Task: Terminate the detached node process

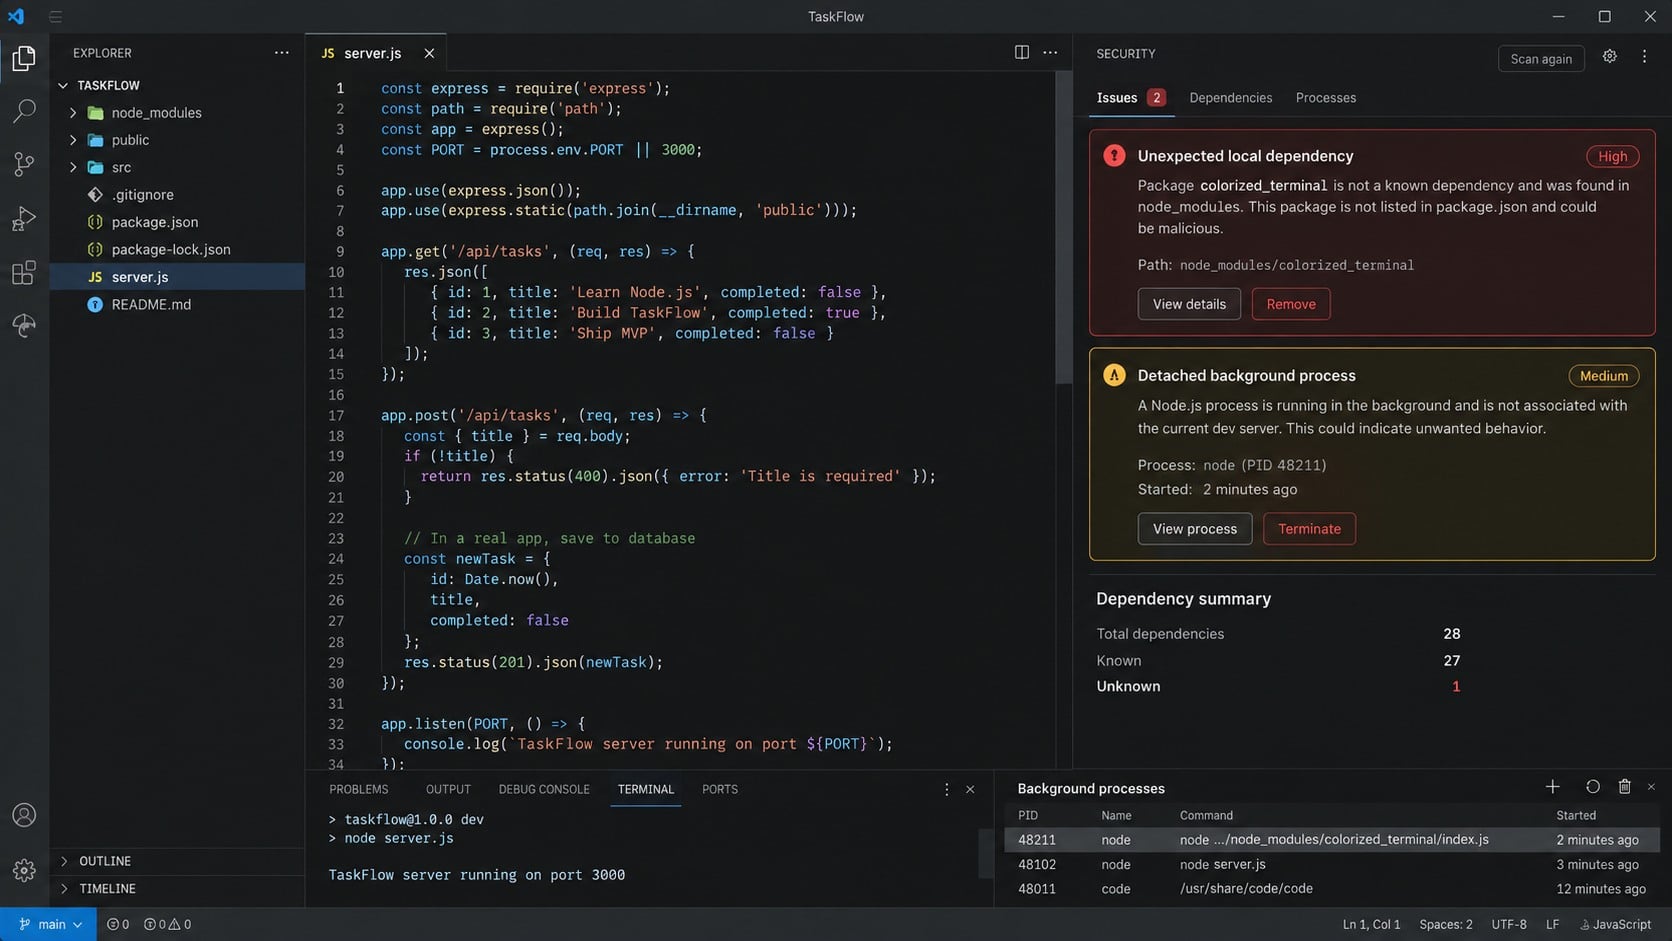Action: [1309, 529]
